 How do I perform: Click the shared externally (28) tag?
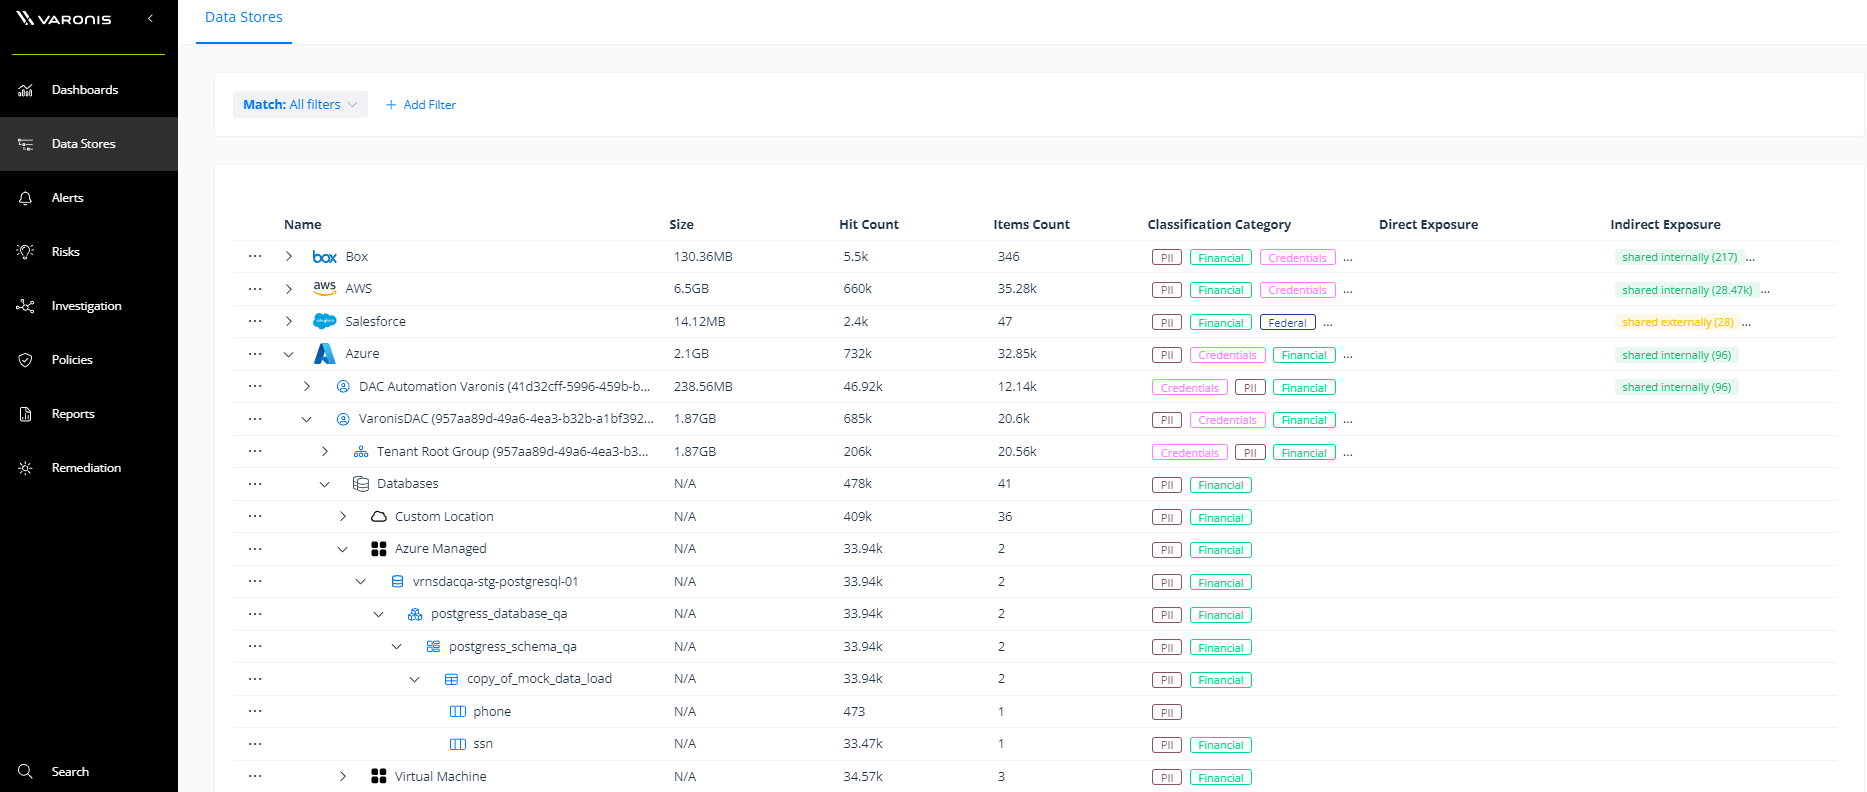click(1678, 322)
